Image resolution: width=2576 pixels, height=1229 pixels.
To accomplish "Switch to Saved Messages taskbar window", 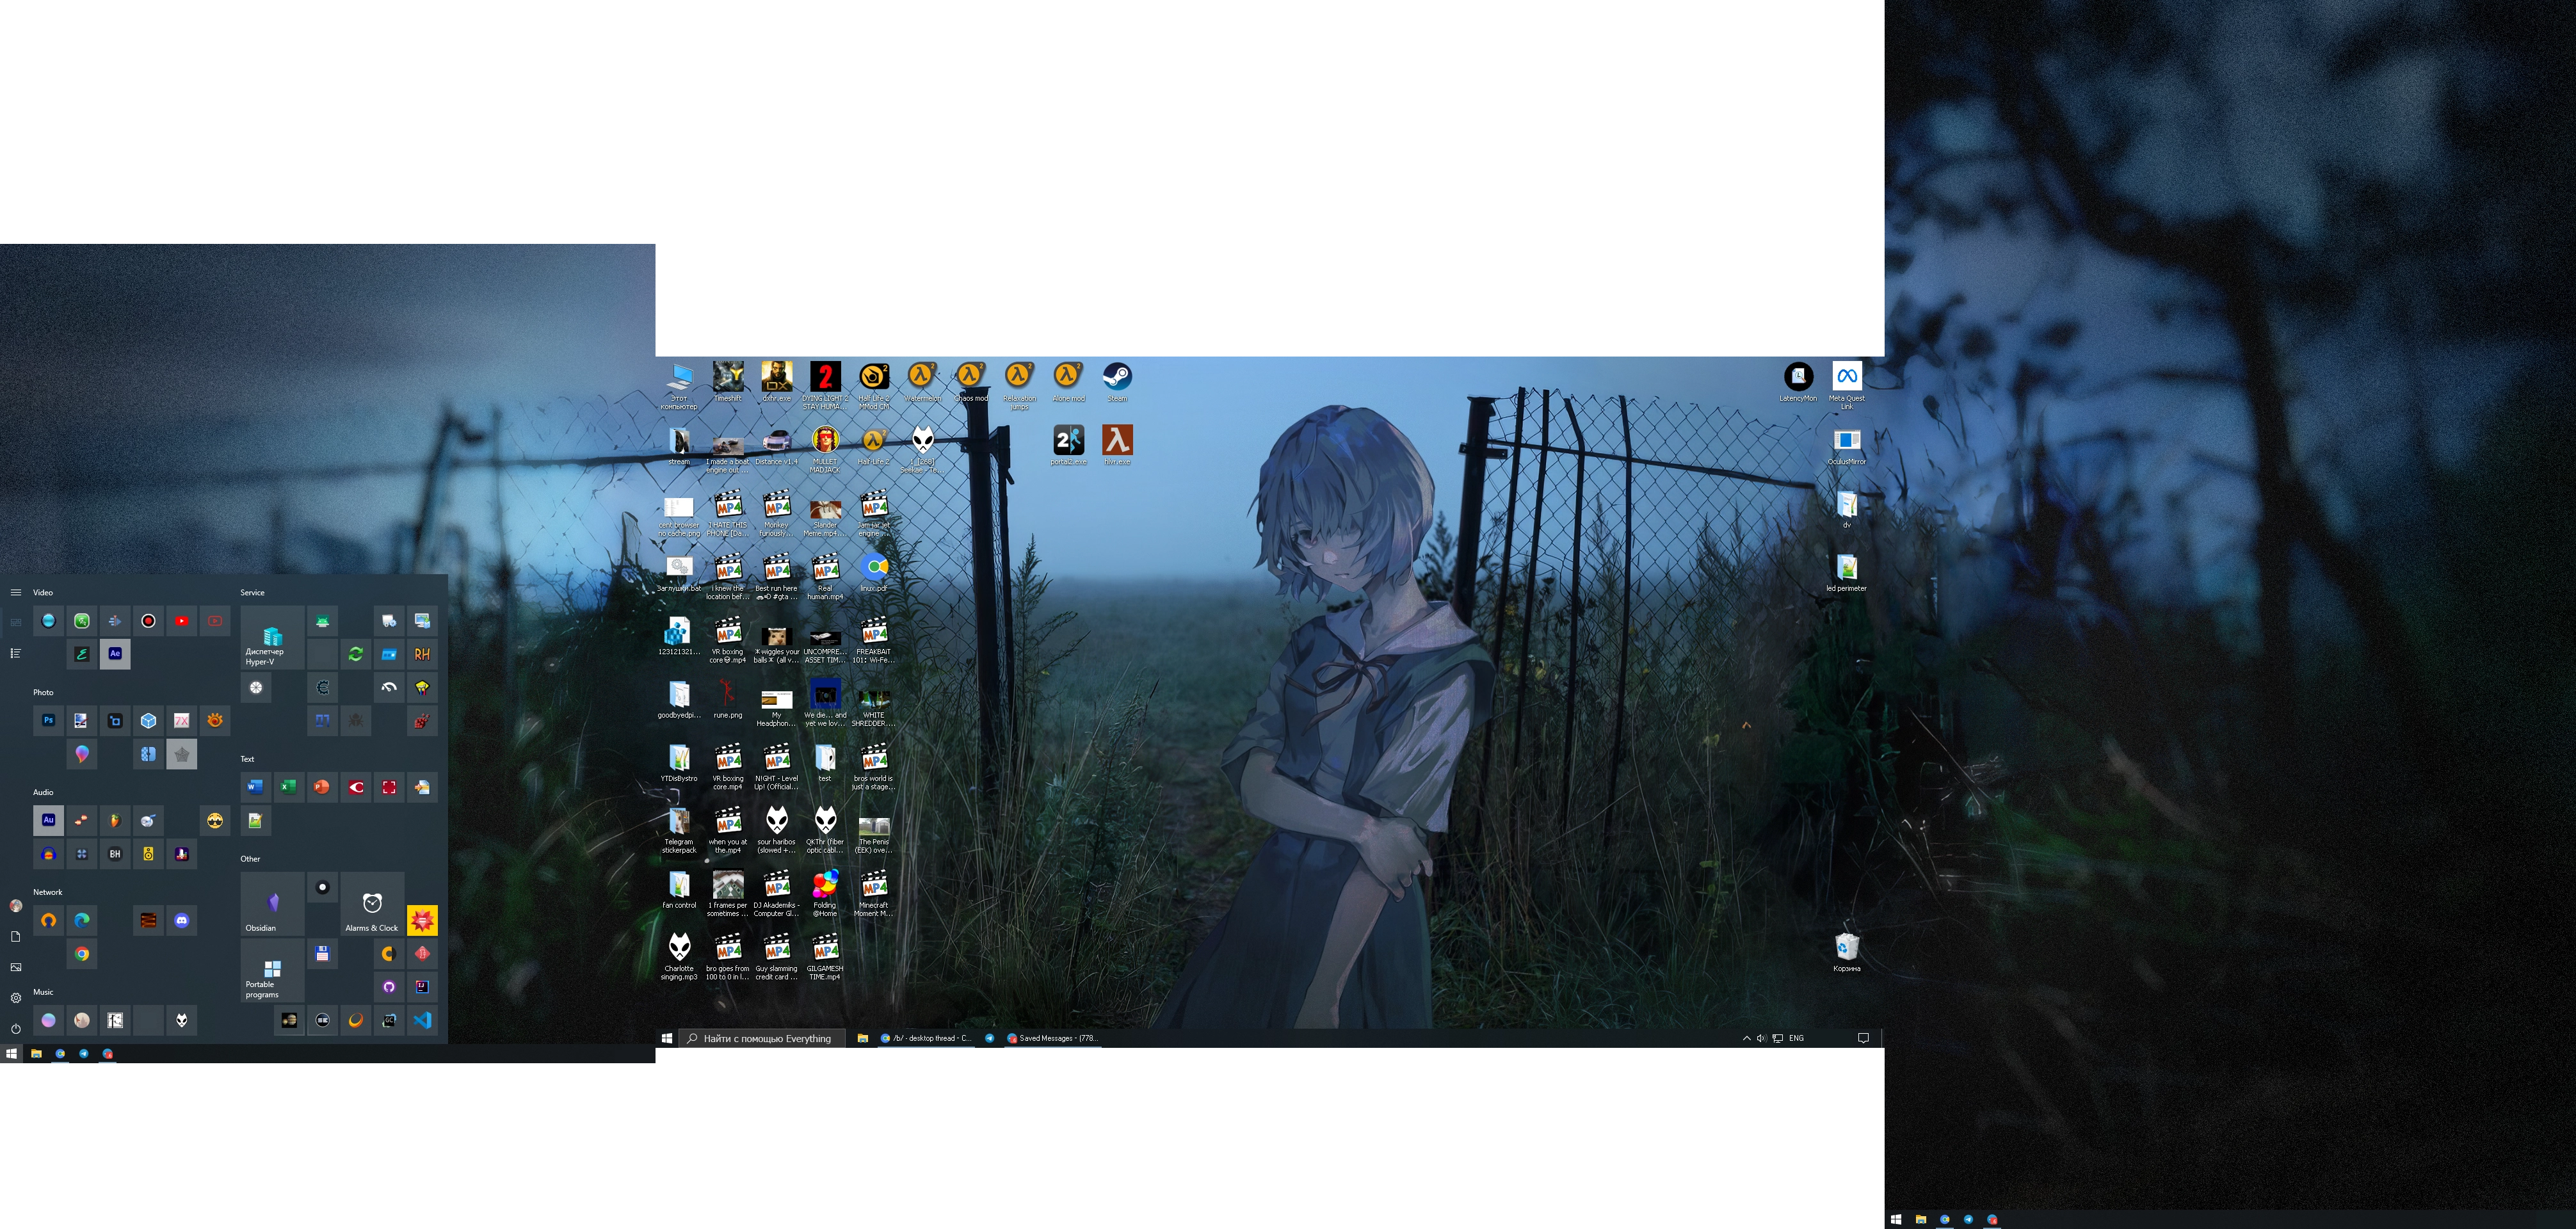I will pos(1053,1038).
